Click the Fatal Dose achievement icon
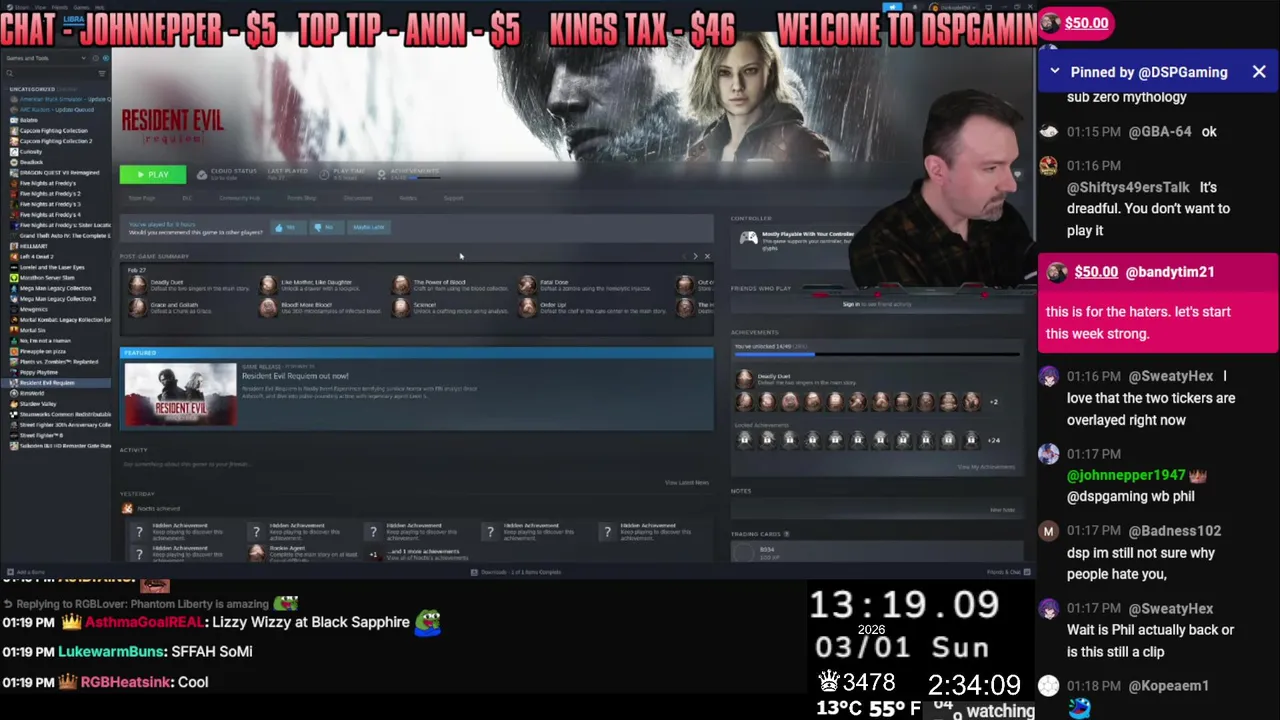Screen dimensions: 1280x720 (527, 285)
